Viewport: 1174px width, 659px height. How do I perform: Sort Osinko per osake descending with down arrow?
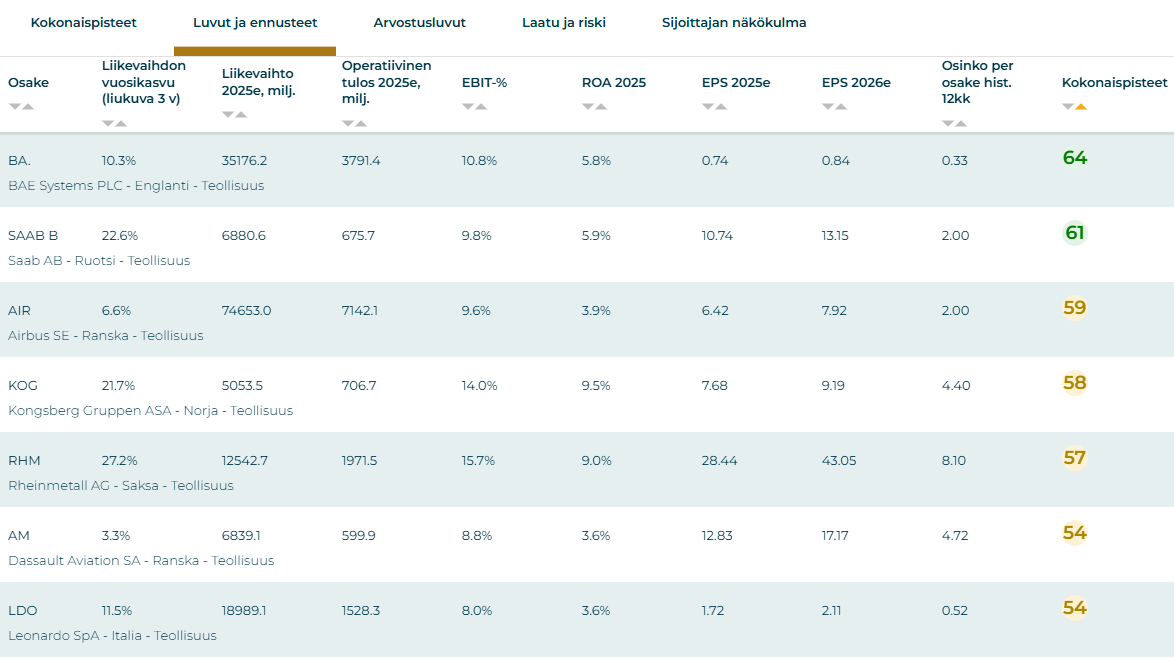(947, 124)
